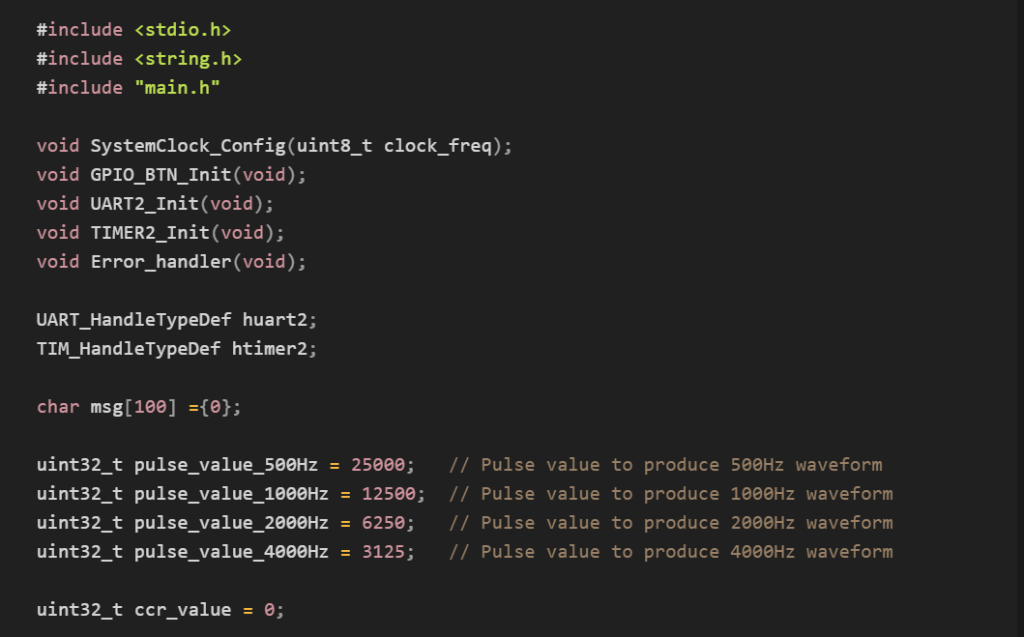Viewport: 1024px width, 637px height.
Task: Place cursor on "main.h" include
Action: click(x=177, y=88)
